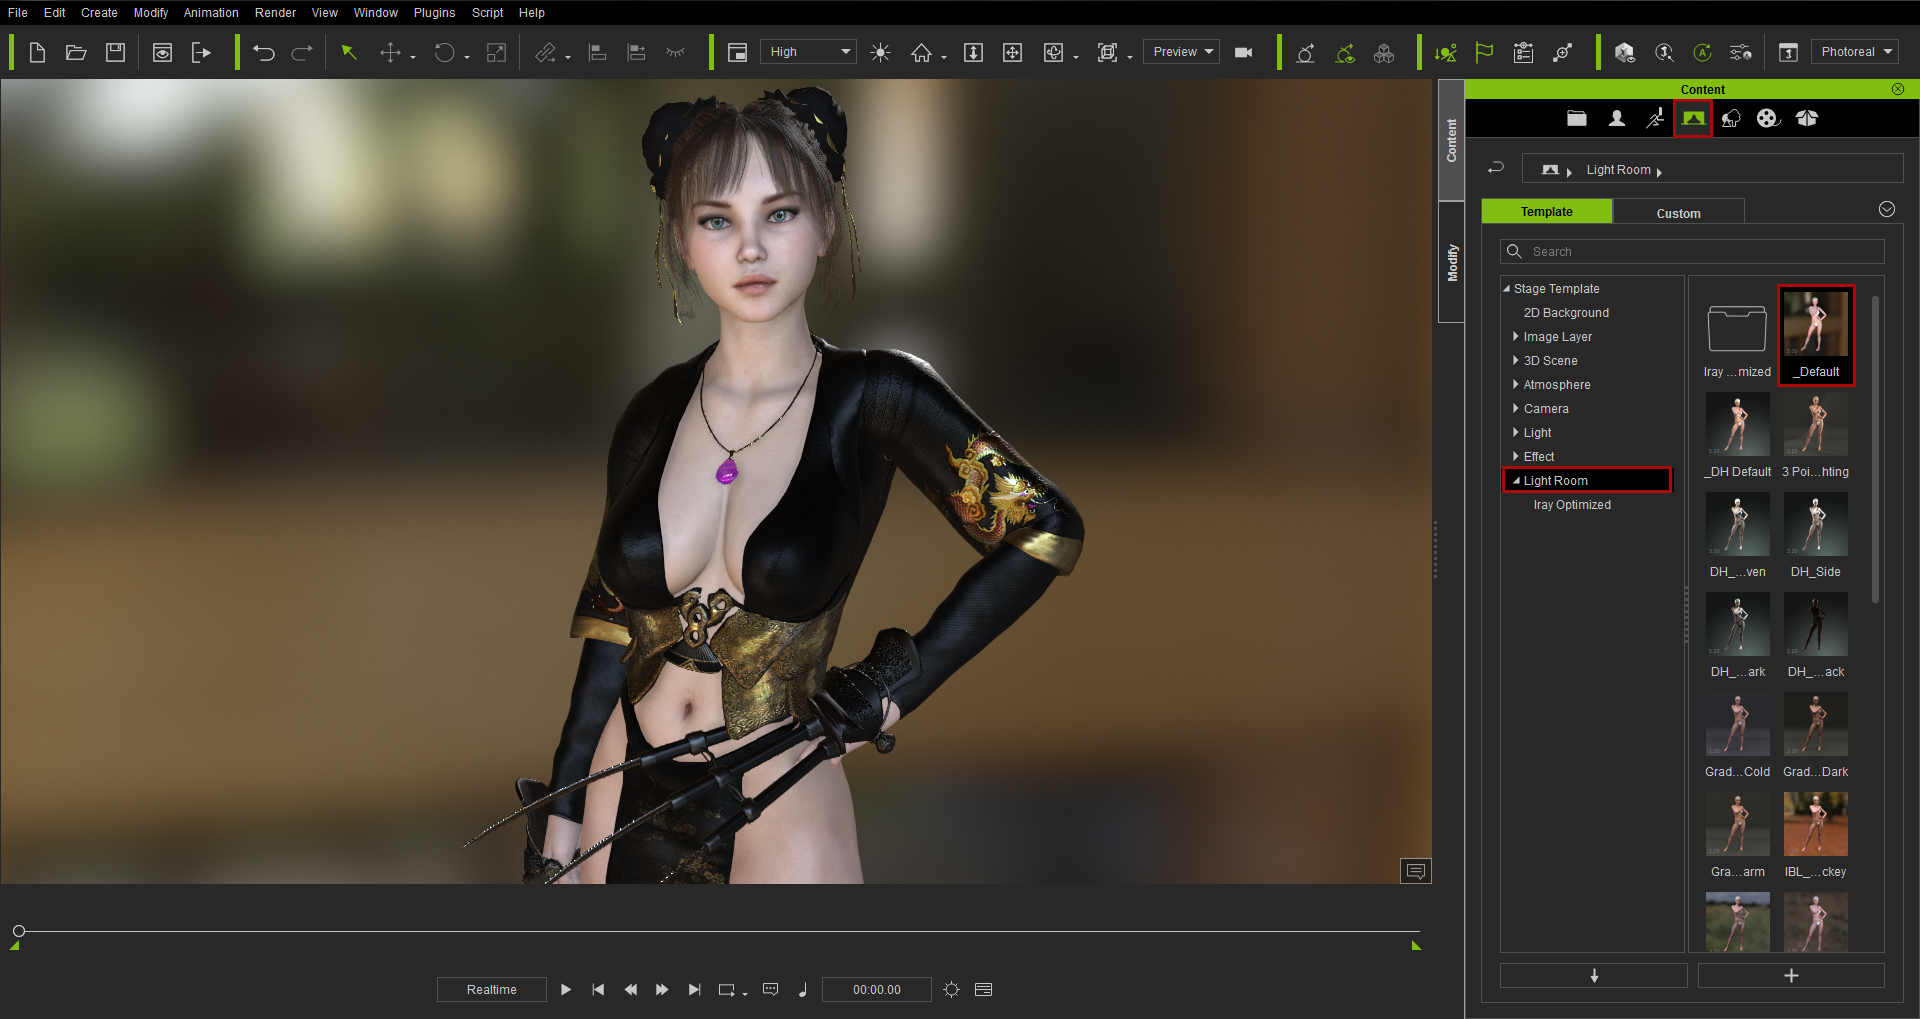
Task: Click the back arrow beside Light Room path
Action: tap(1496, 168)
